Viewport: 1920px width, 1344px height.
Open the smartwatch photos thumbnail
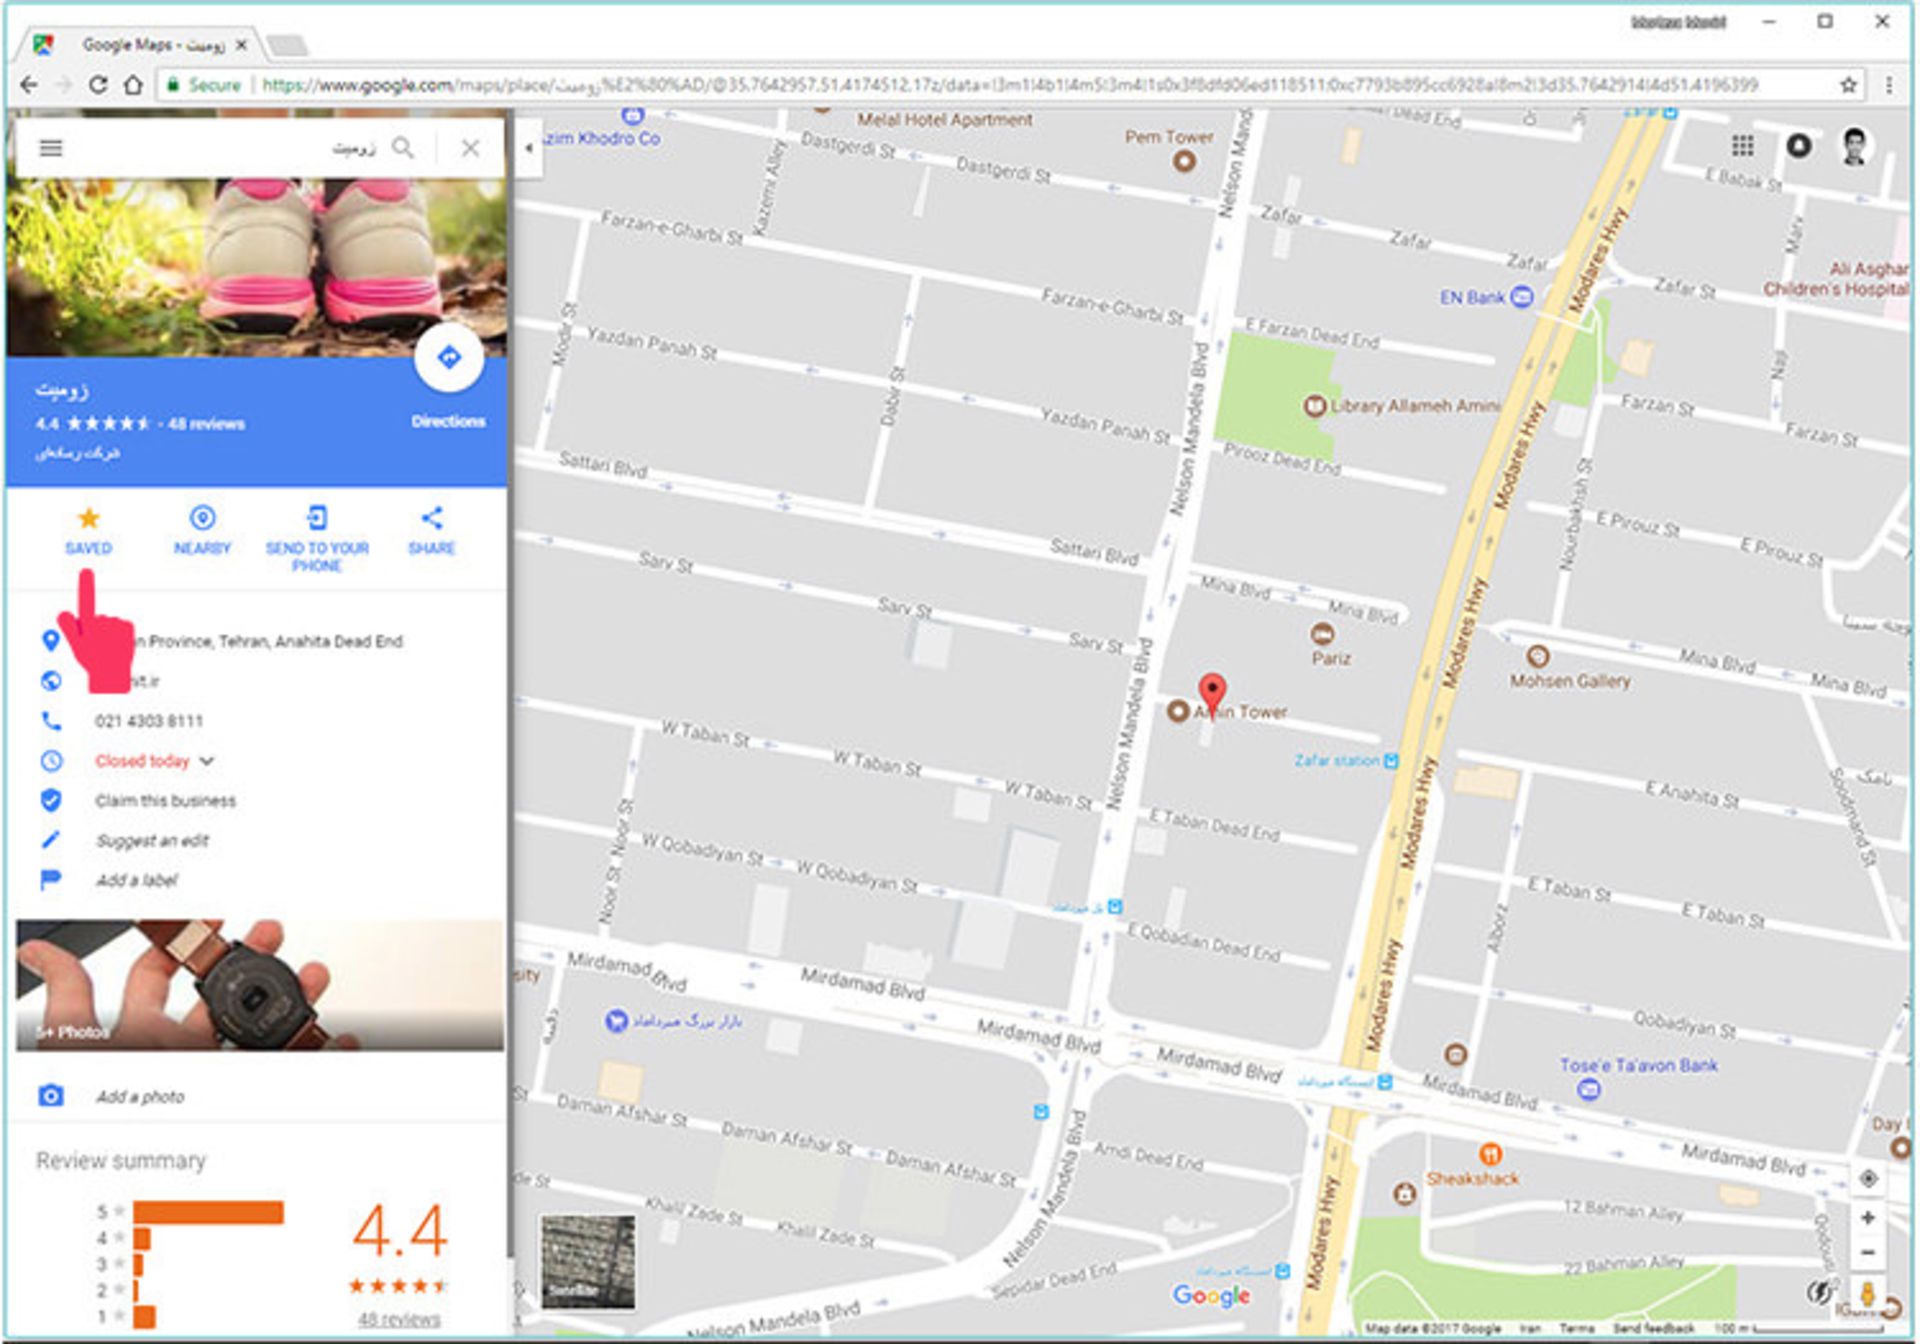click(x=260, y=985)
